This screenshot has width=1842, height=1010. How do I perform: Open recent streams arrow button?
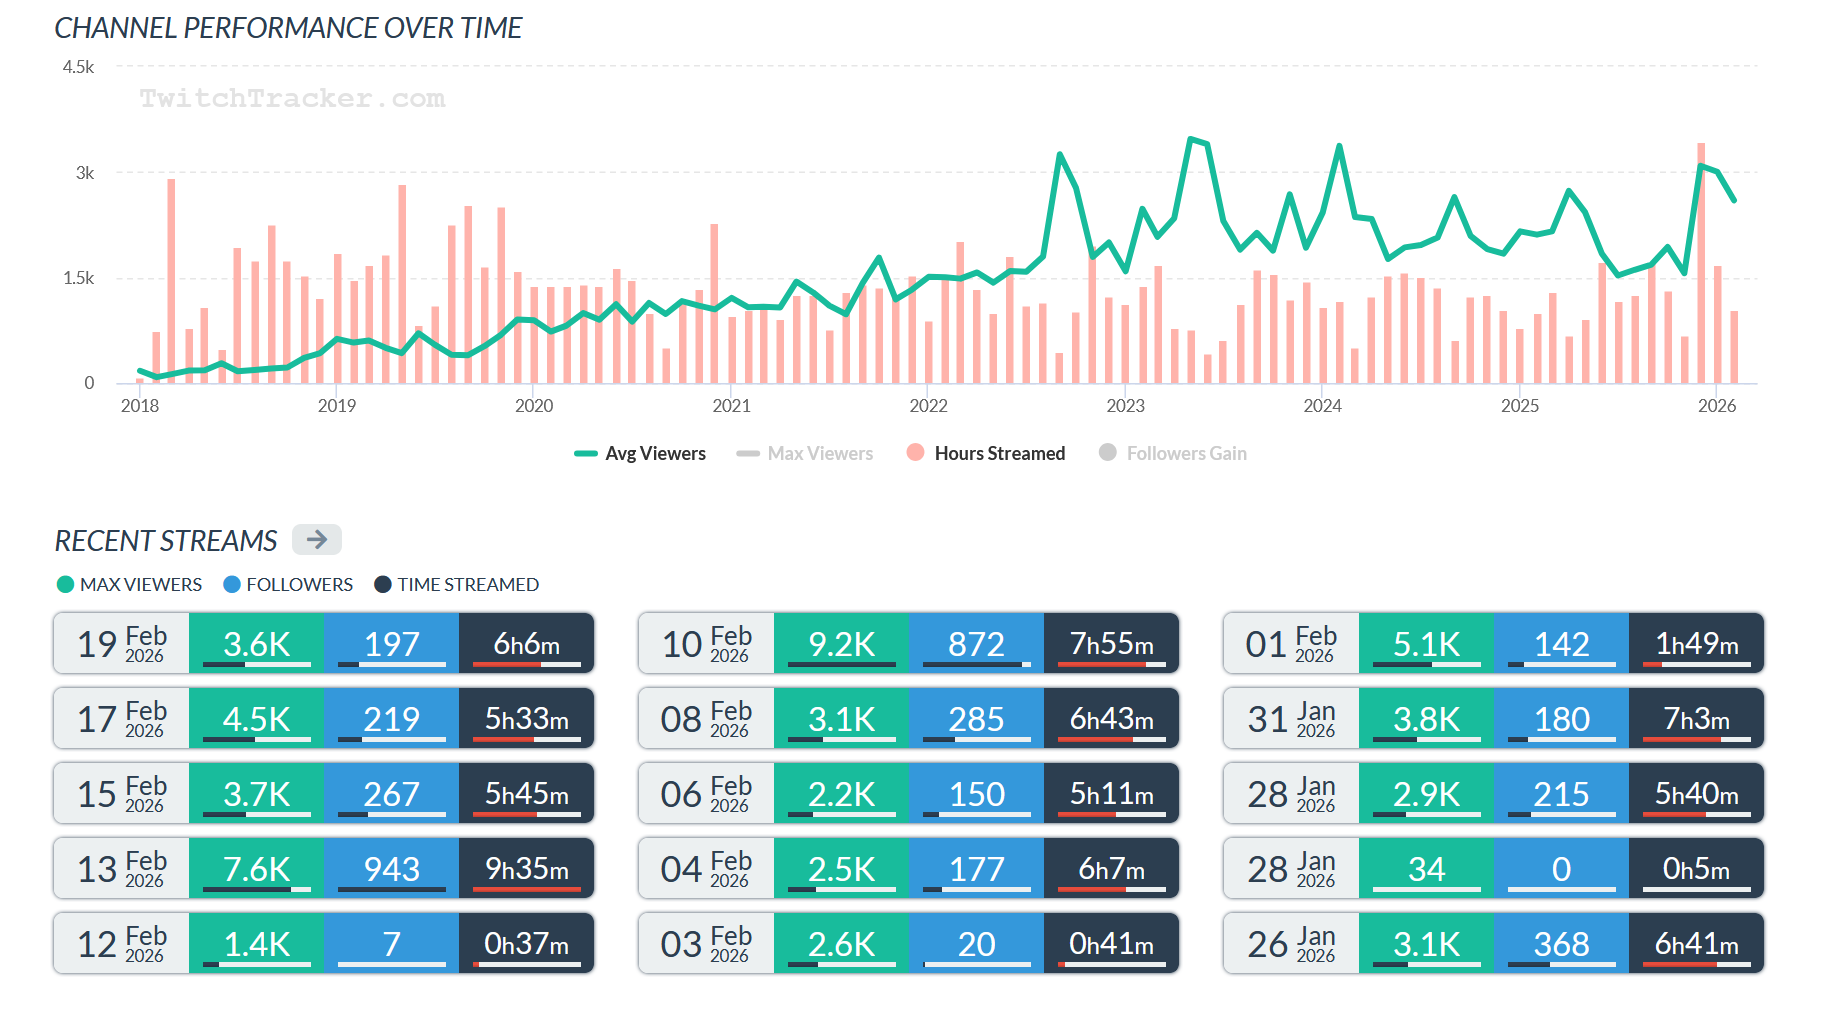pyautogui.click(x=316, y=540)
